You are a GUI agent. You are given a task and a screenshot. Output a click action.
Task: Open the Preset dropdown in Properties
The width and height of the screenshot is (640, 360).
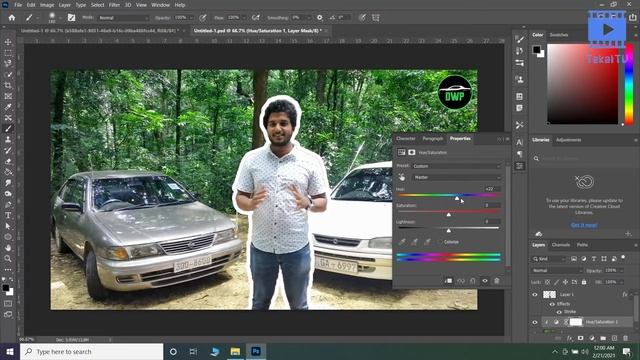point(456,166)
